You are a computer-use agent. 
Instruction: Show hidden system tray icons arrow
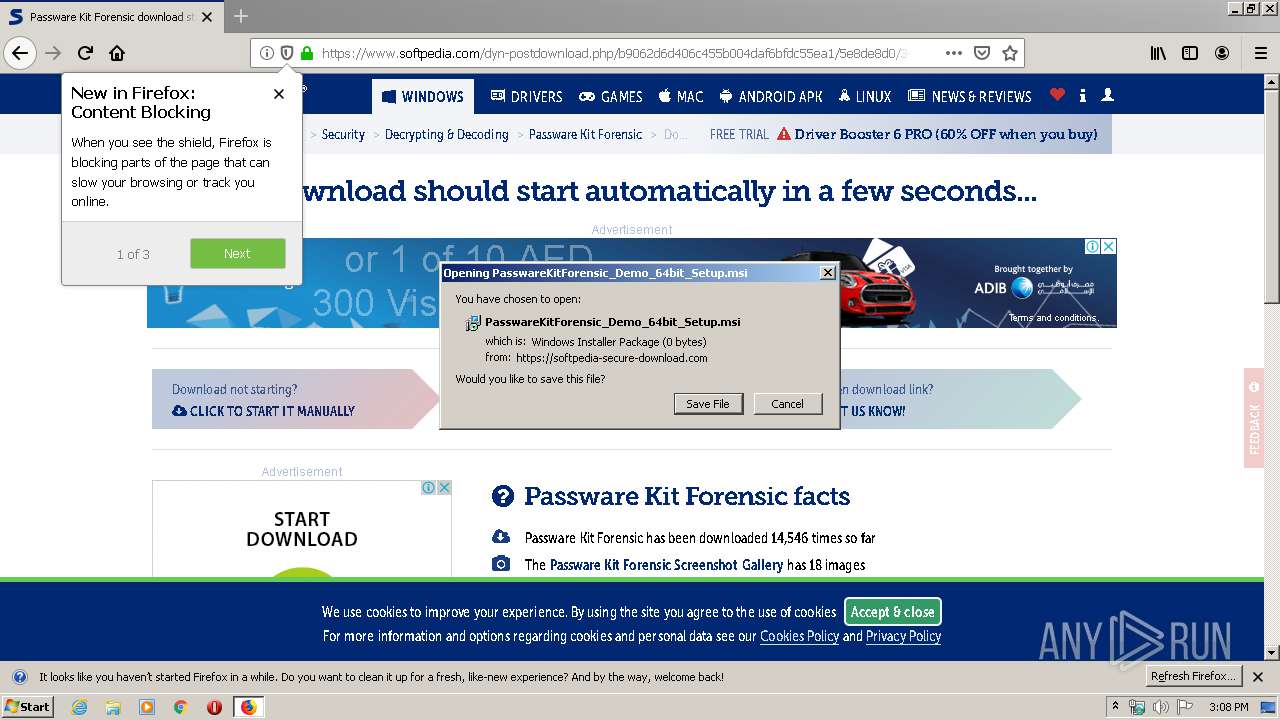click(1115, 707)
